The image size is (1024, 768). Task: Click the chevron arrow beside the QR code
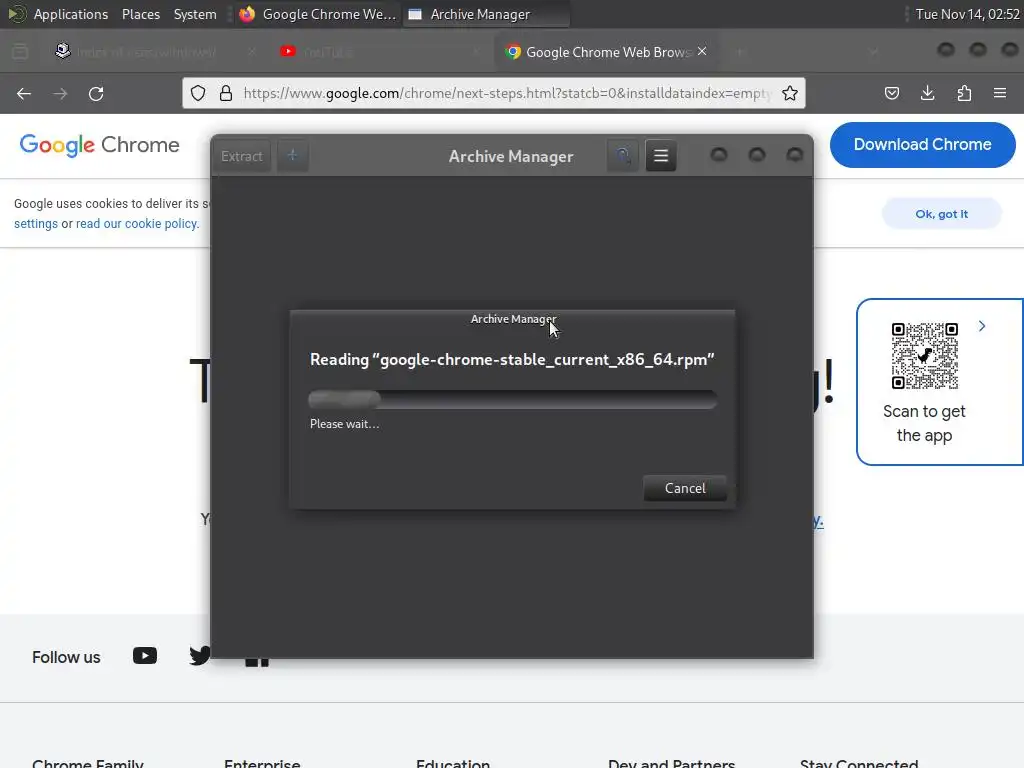[x=982, y=326]
